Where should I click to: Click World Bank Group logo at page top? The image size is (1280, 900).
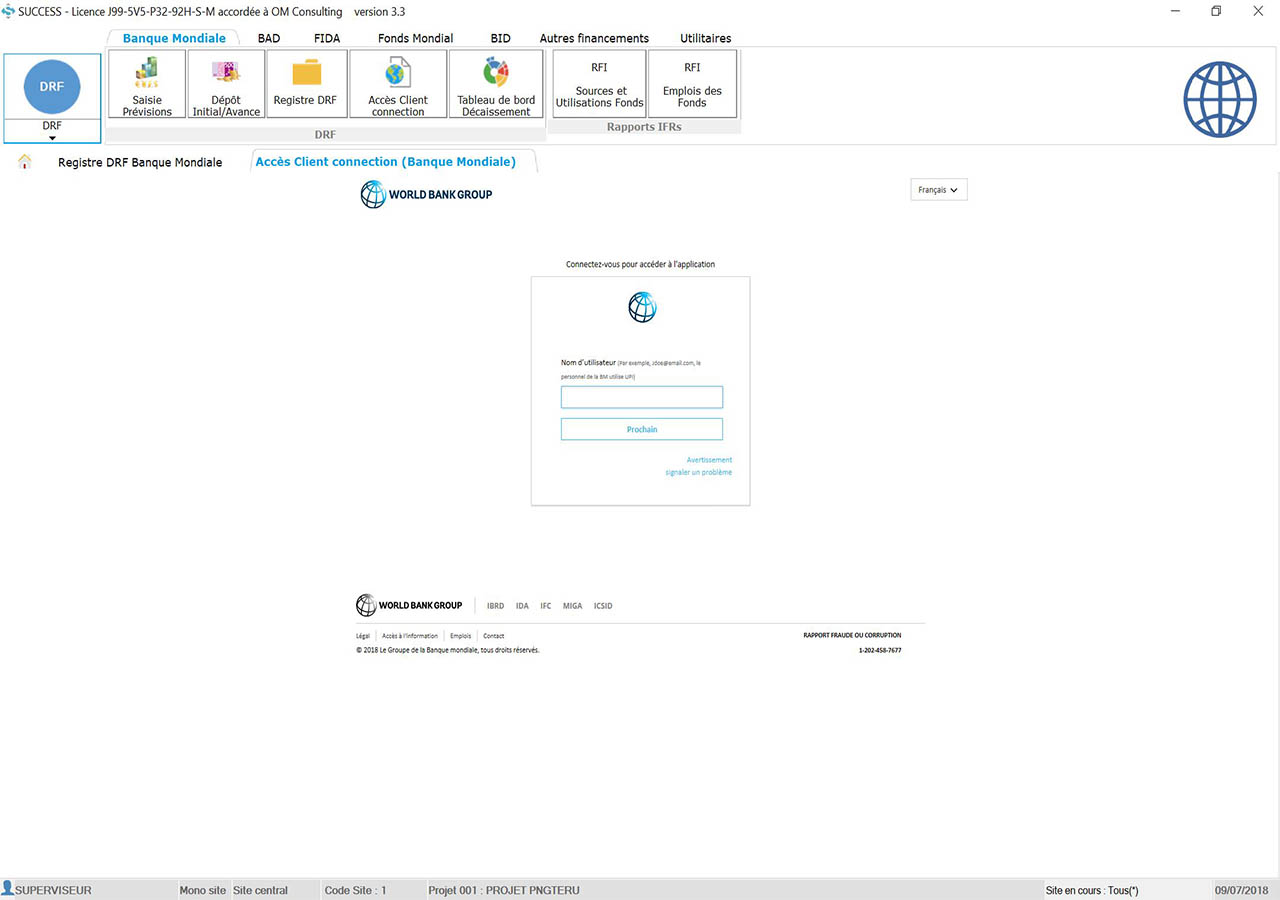[x=427, y=194]
